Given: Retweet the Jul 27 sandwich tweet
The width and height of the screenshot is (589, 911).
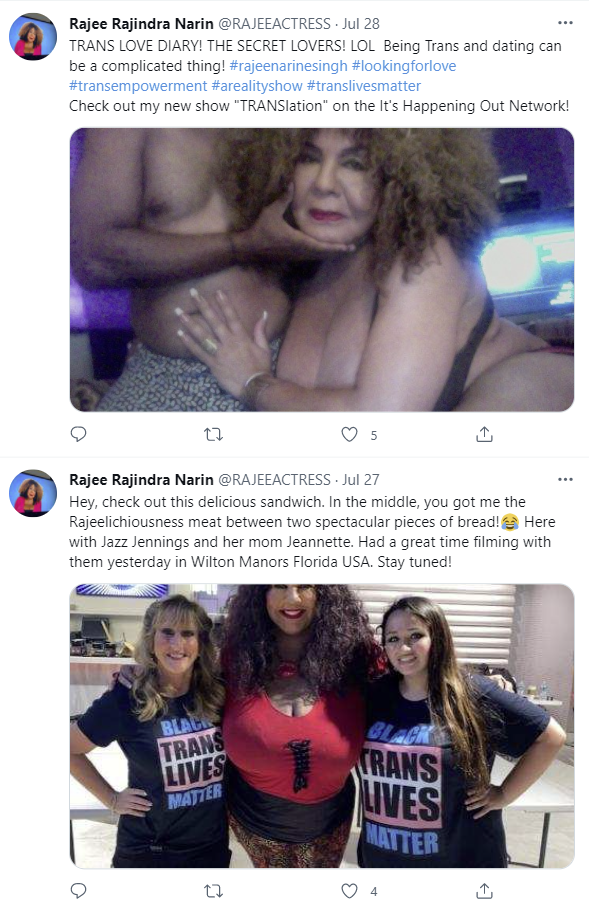Looking at the screenshot, I should pyautogui.click(x=214, y=890).
